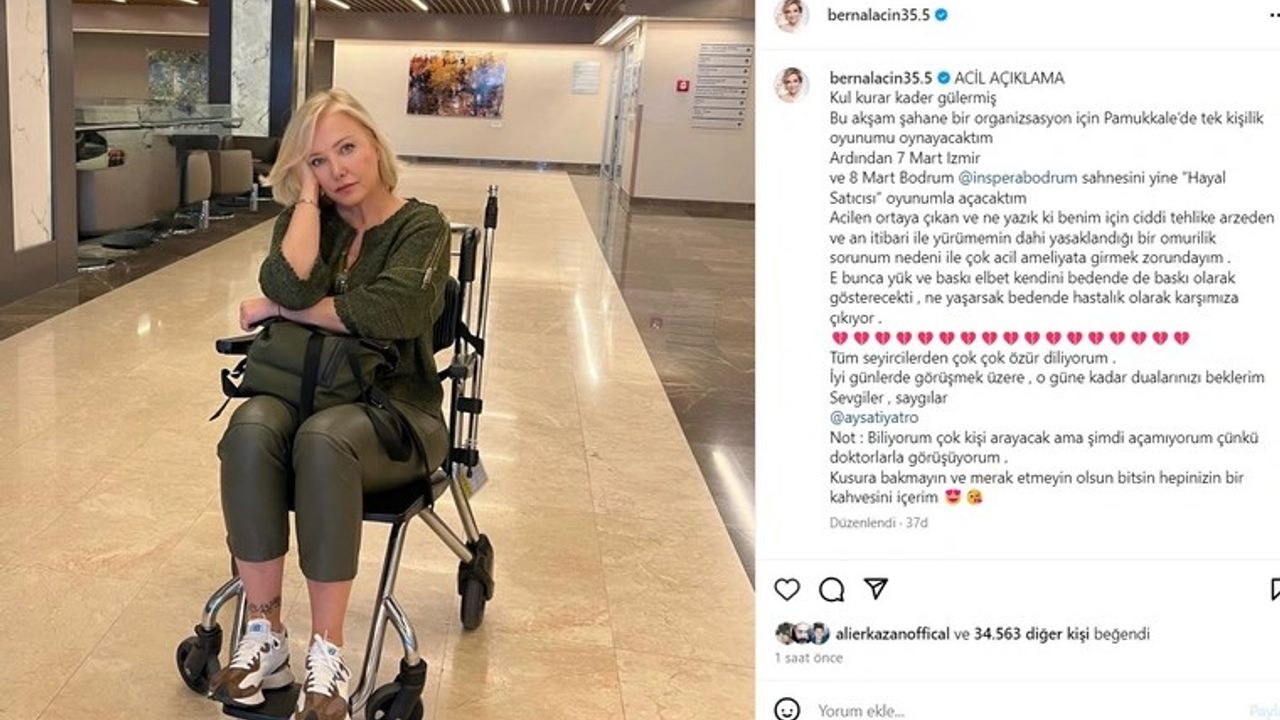Viewport: 1280px width, 720px height.
Task: Click the '1 saat önce' timestamp
Action: click(x=808, y=658)
